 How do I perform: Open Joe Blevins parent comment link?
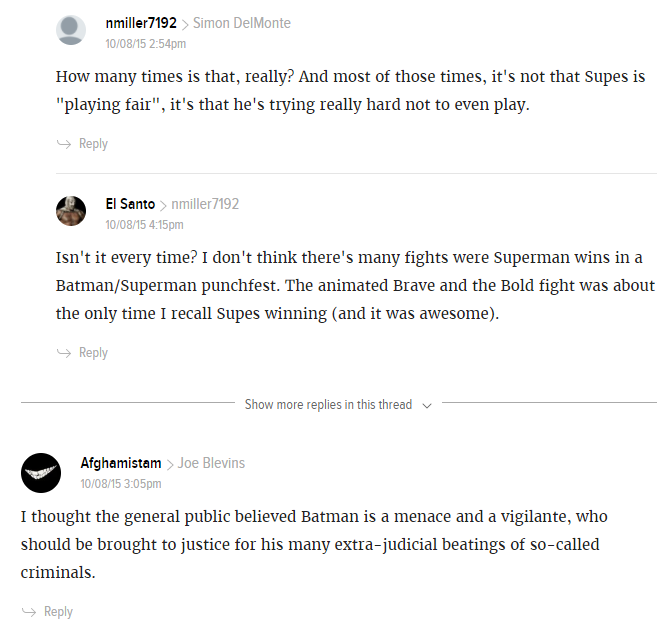212,463
